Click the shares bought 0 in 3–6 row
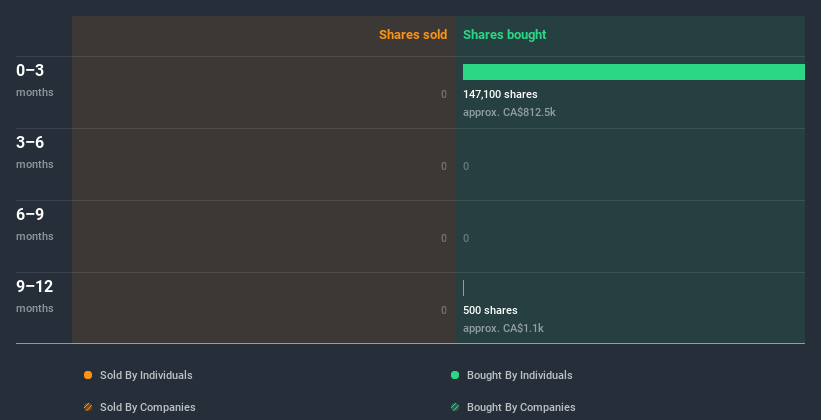The image size is (821, 420). pos(466,166)
